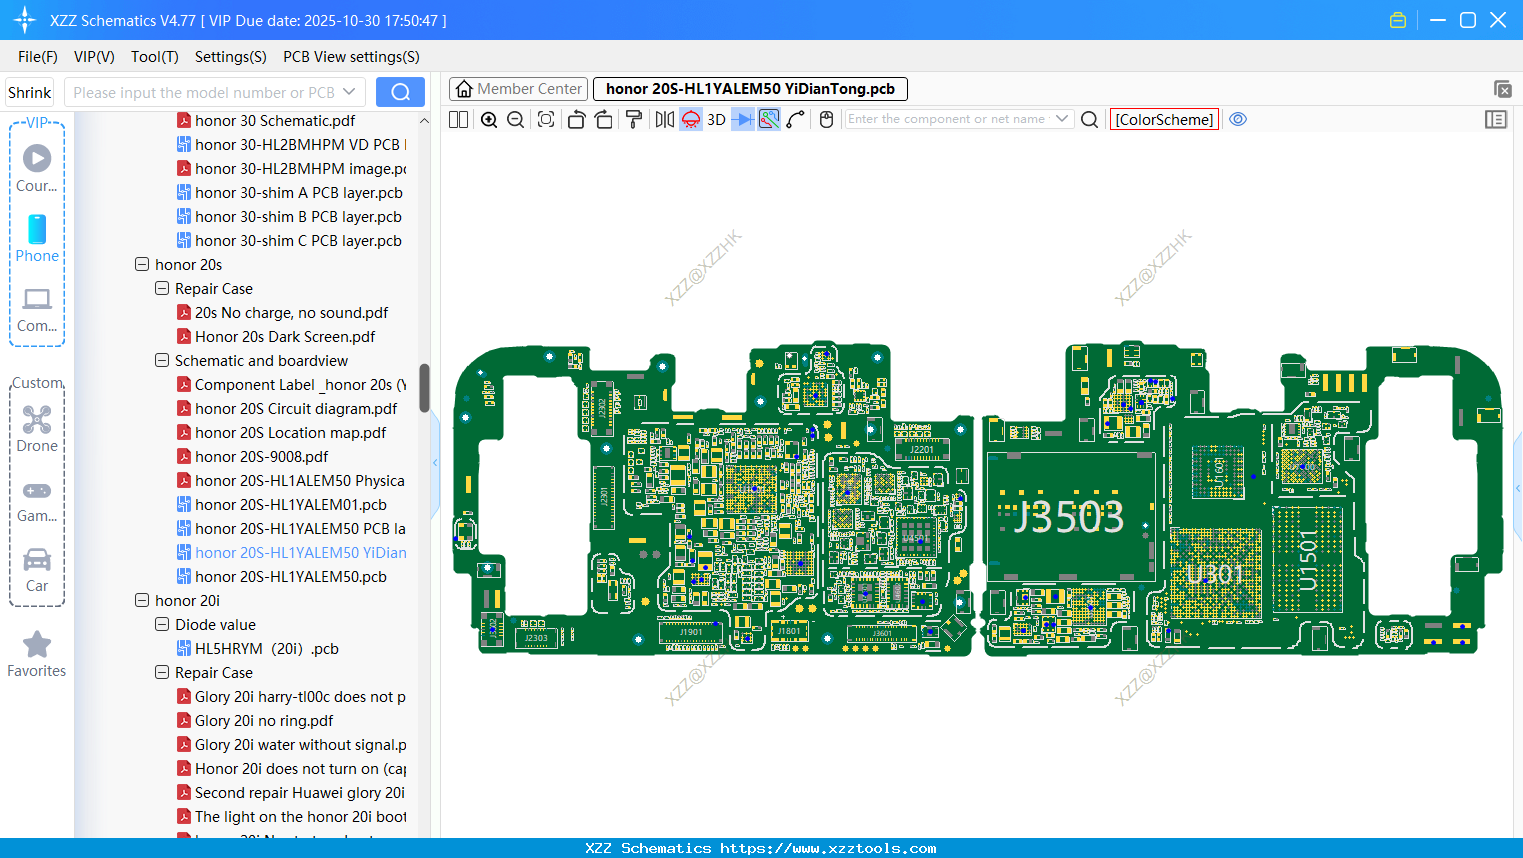Select the Drone category in sidebar
Image resolution: width=1523 pixels, height=858 pixels.
(37, 429)
